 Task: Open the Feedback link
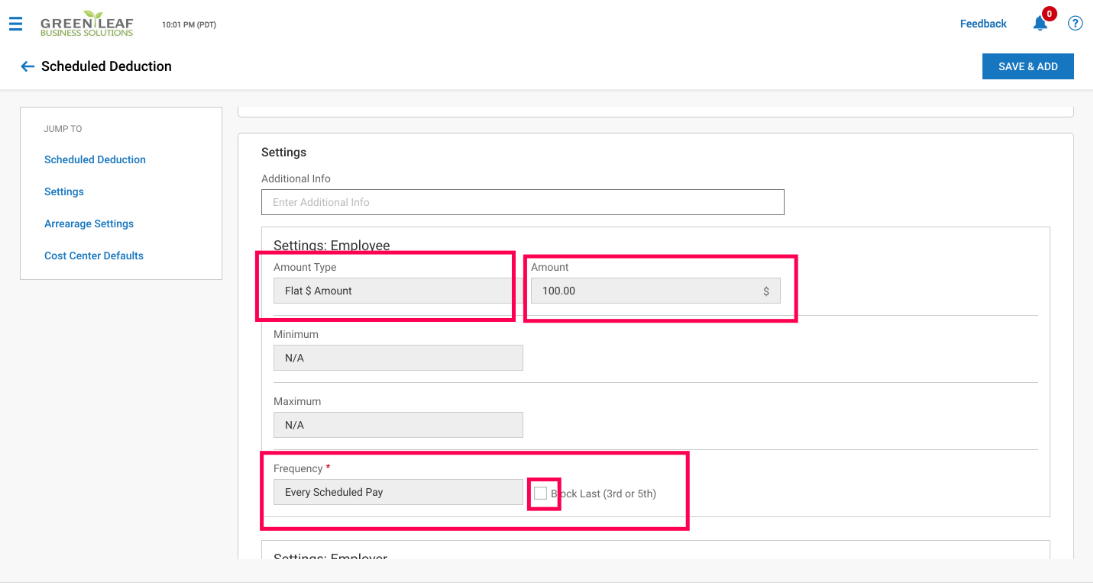[983, 24]
